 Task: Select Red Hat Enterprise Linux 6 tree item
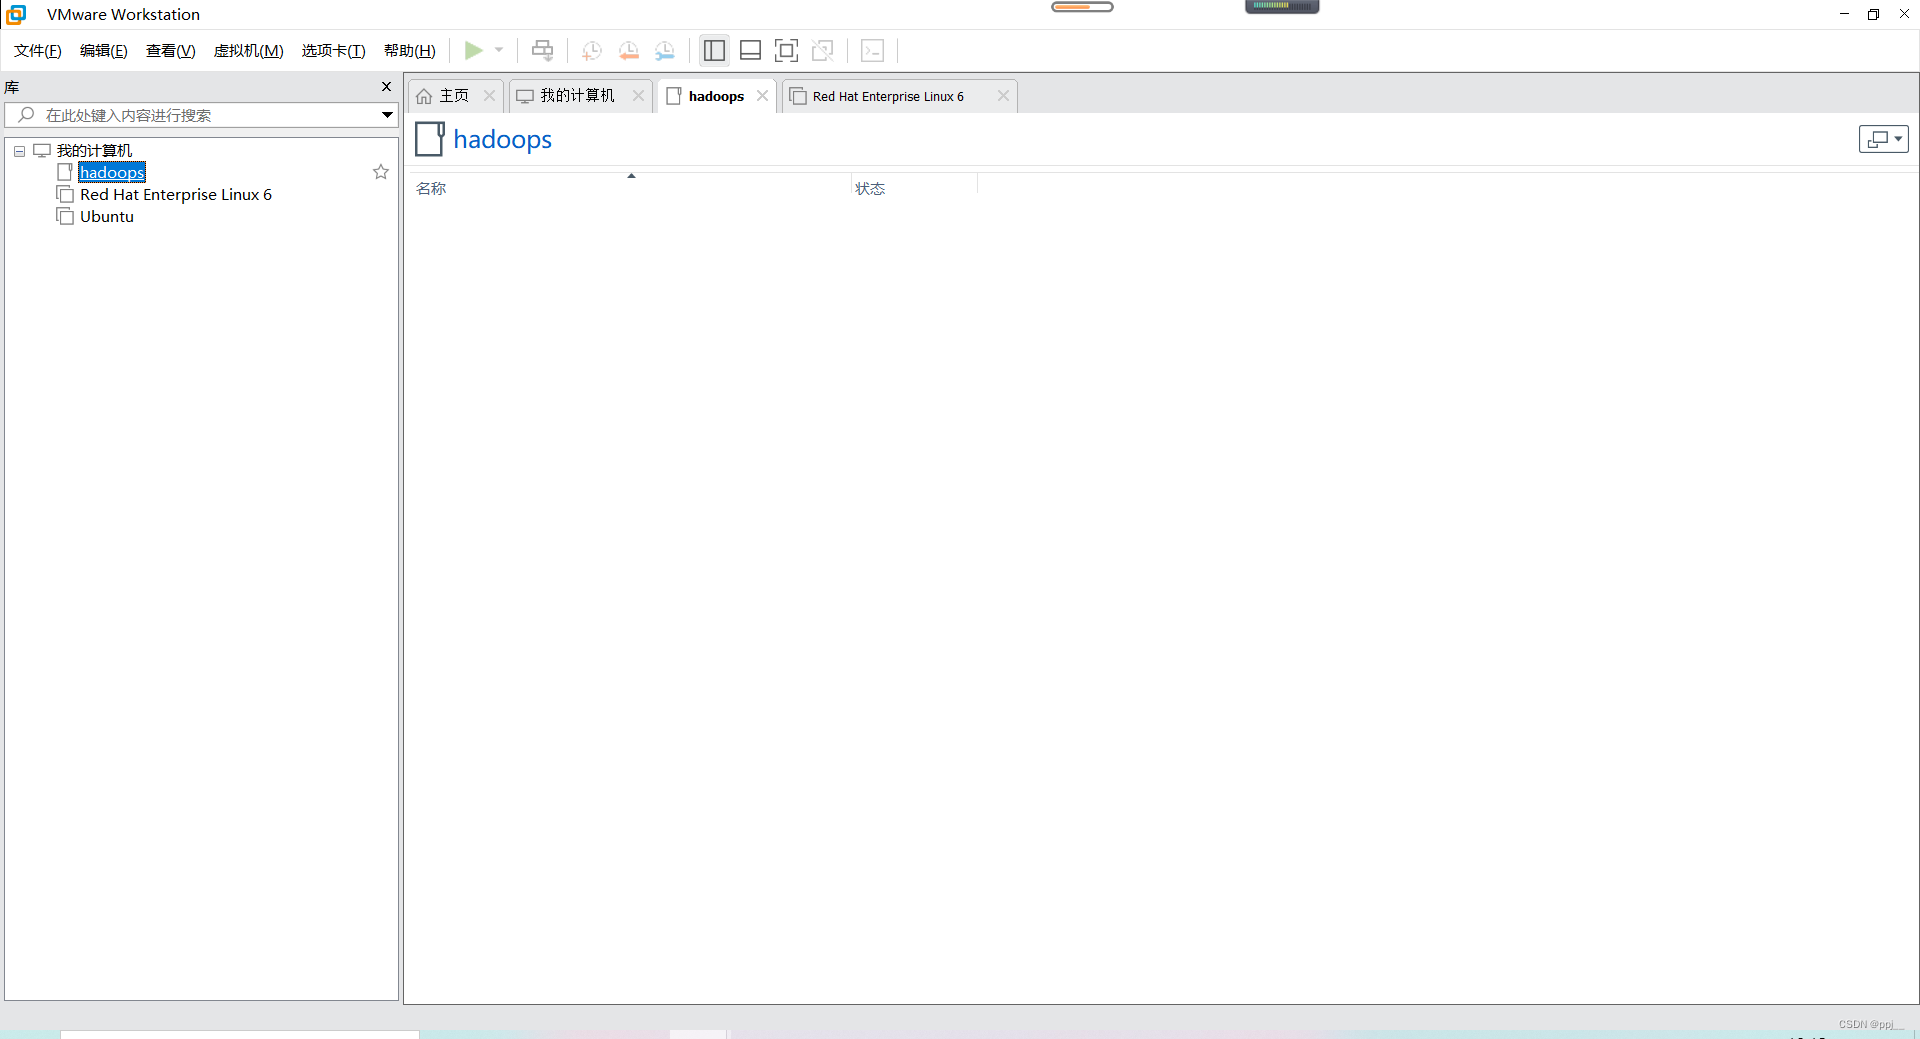tap(176, 195)
